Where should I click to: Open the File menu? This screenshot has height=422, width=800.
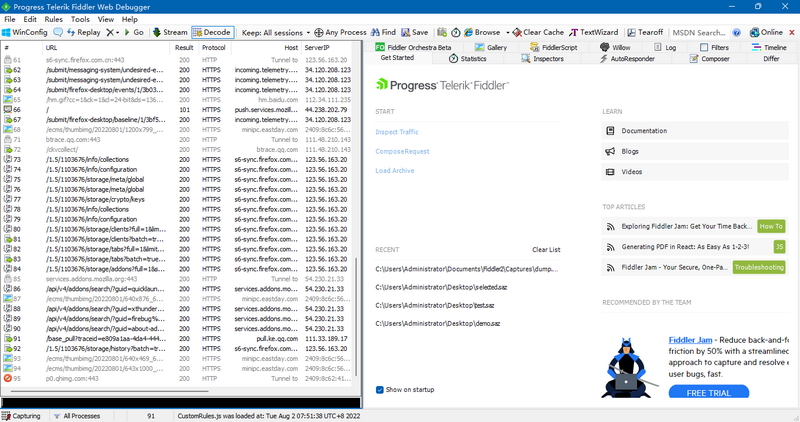tap(10, 19)
